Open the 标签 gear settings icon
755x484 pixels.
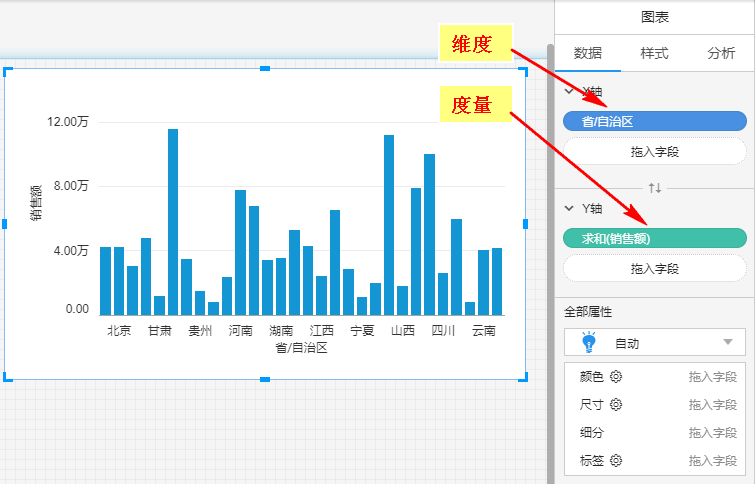[615, 461]
